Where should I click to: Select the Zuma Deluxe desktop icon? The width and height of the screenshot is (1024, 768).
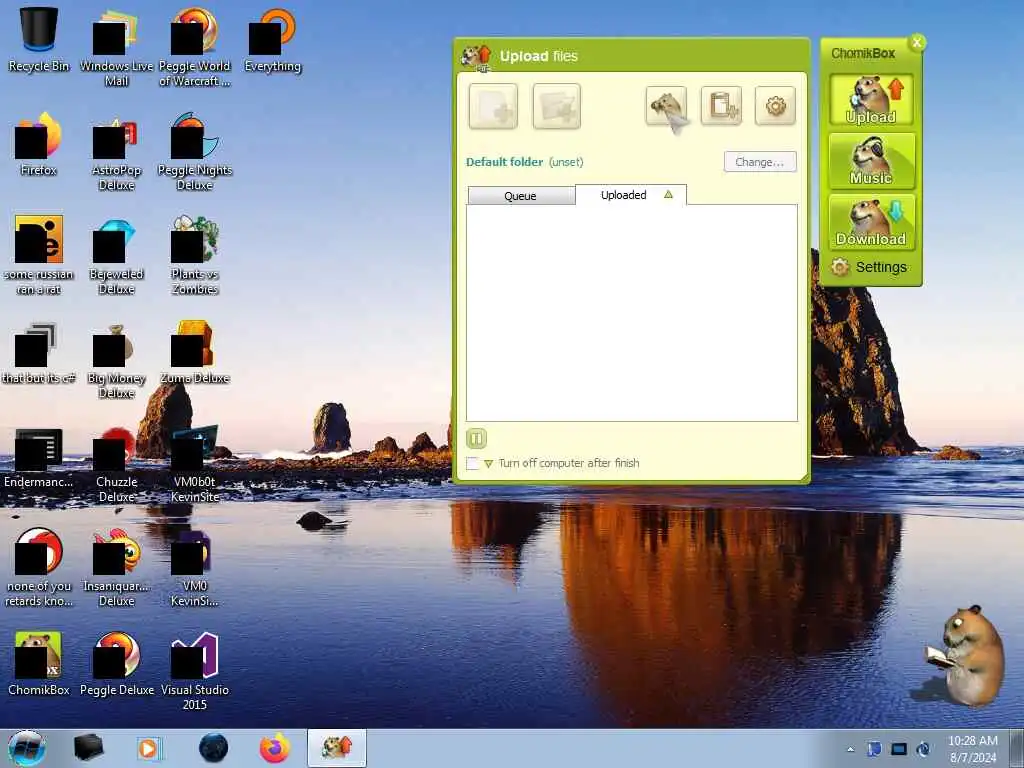point(195,353)
